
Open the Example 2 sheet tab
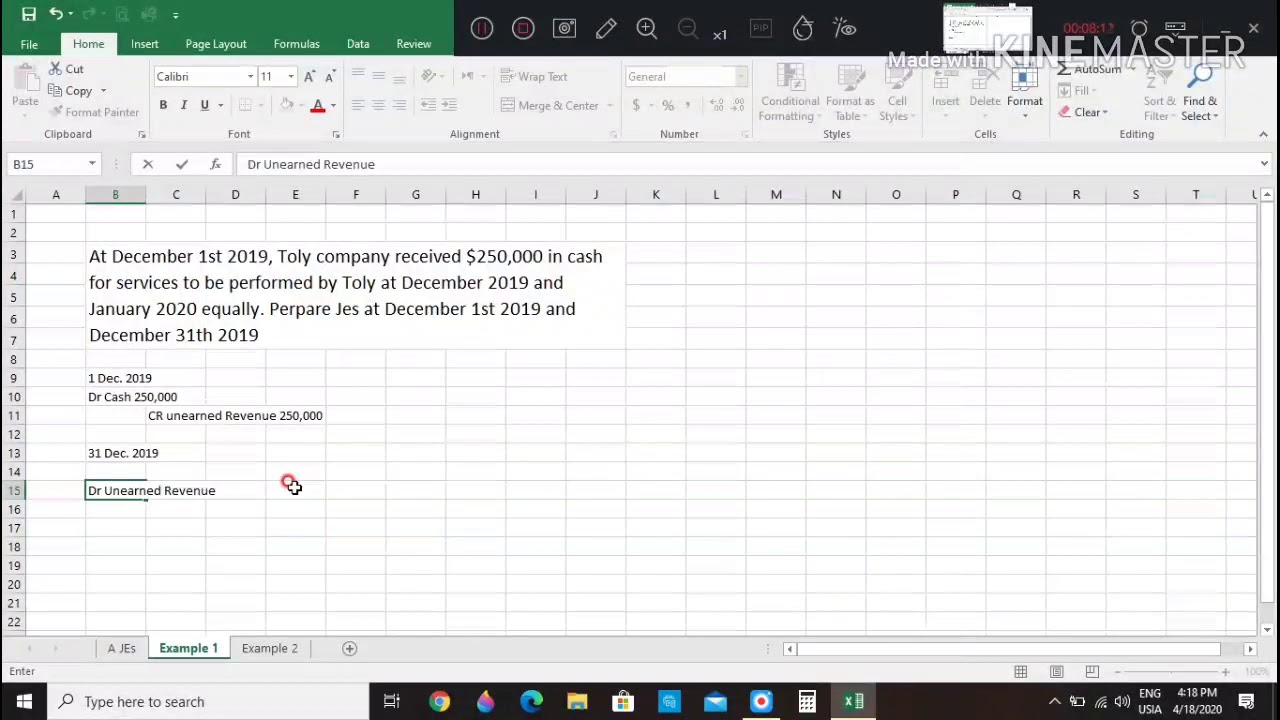(270, 649)
